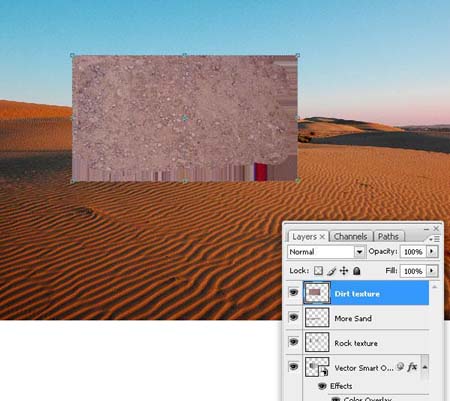Click the Effects row label
450x401 pixels.
341,386
